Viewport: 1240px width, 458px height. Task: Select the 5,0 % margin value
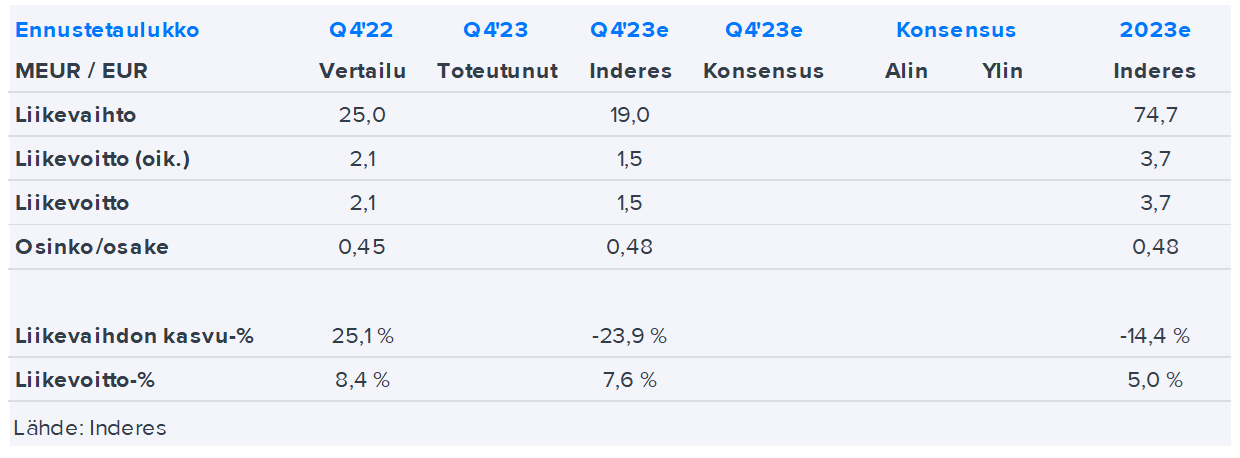point(1155,380)
